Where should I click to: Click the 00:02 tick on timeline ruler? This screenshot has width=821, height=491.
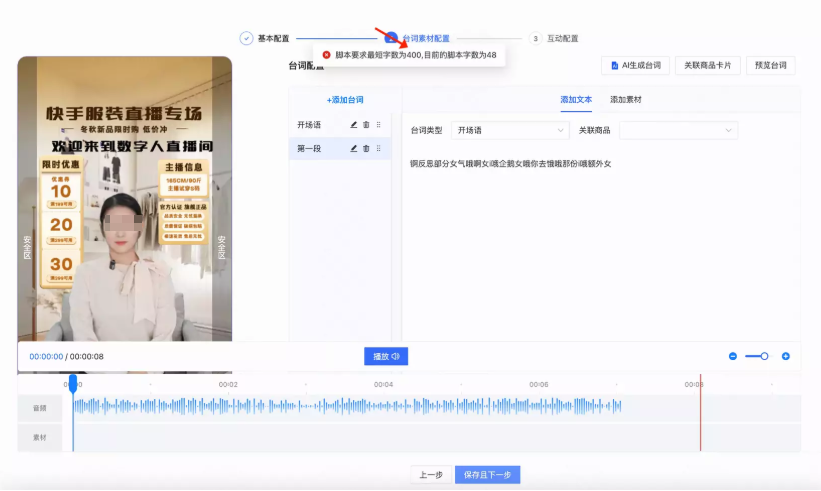(x=228, y=384)
